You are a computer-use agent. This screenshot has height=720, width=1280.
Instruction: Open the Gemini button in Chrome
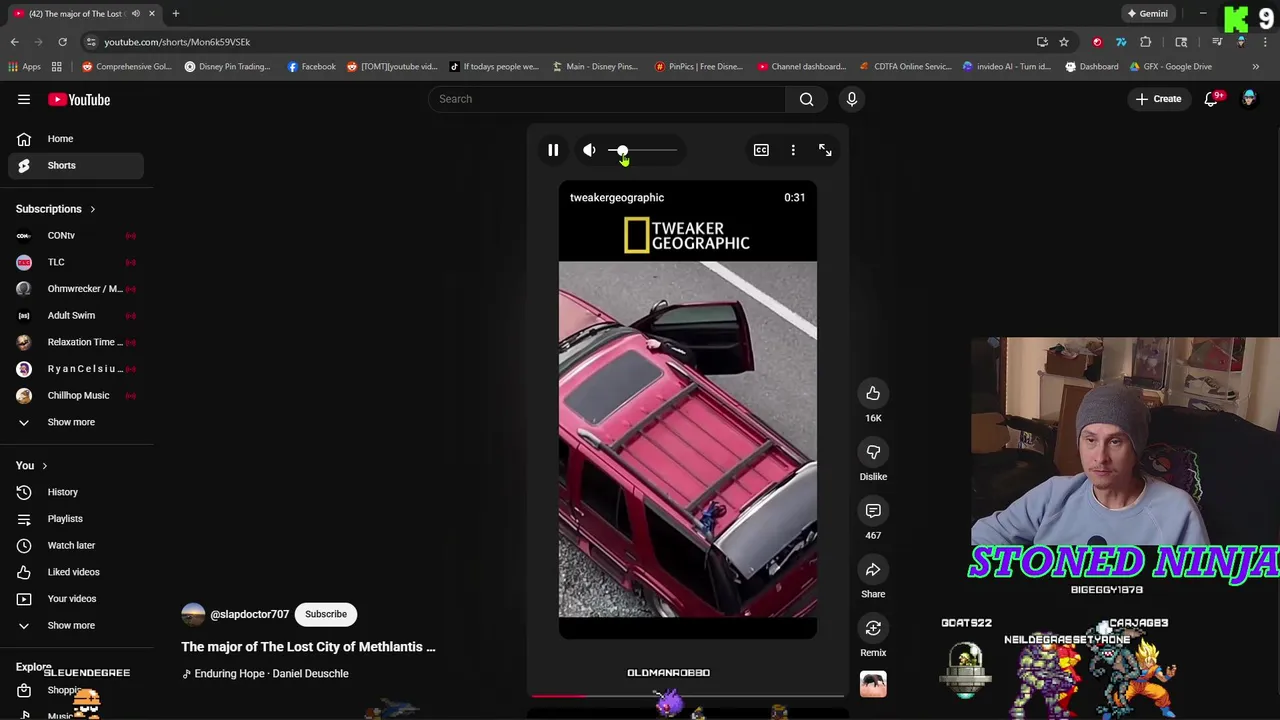point(1147,14)
